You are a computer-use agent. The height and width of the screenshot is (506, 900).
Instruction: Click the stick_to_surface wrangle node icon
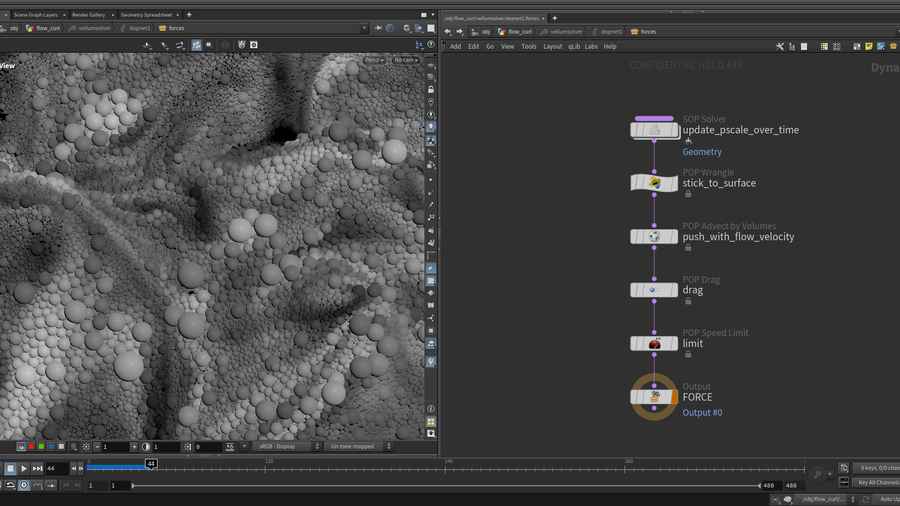[x=654, y=183]
